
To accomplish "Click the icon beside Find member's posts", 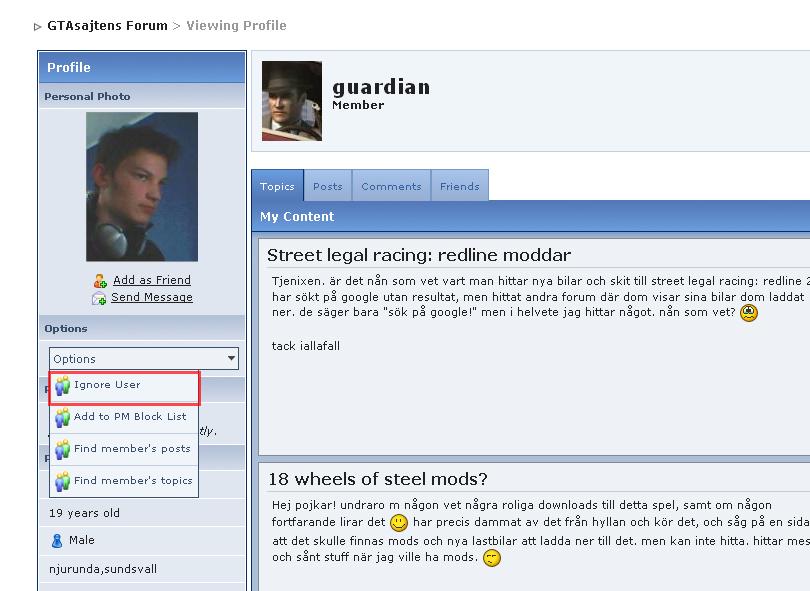I will [x=63, y=449].
